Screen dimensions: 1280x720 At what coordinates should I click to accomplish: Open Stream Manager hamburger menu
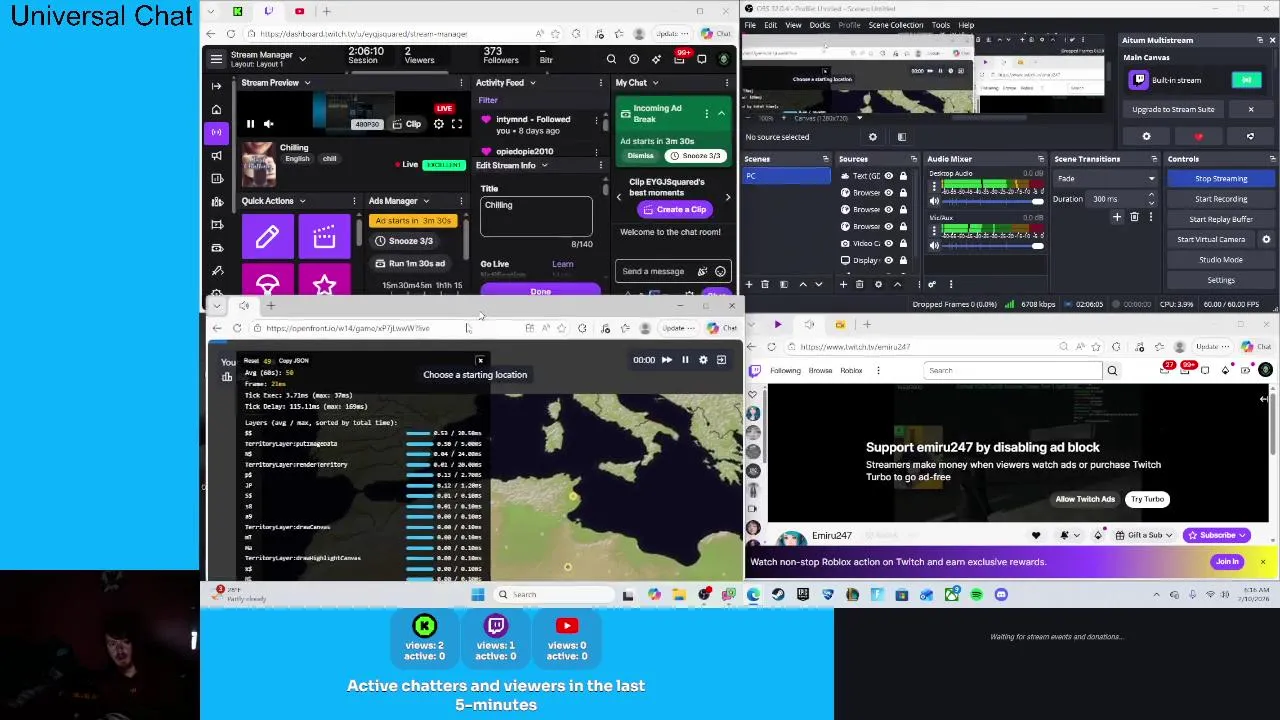coord(216,59)
